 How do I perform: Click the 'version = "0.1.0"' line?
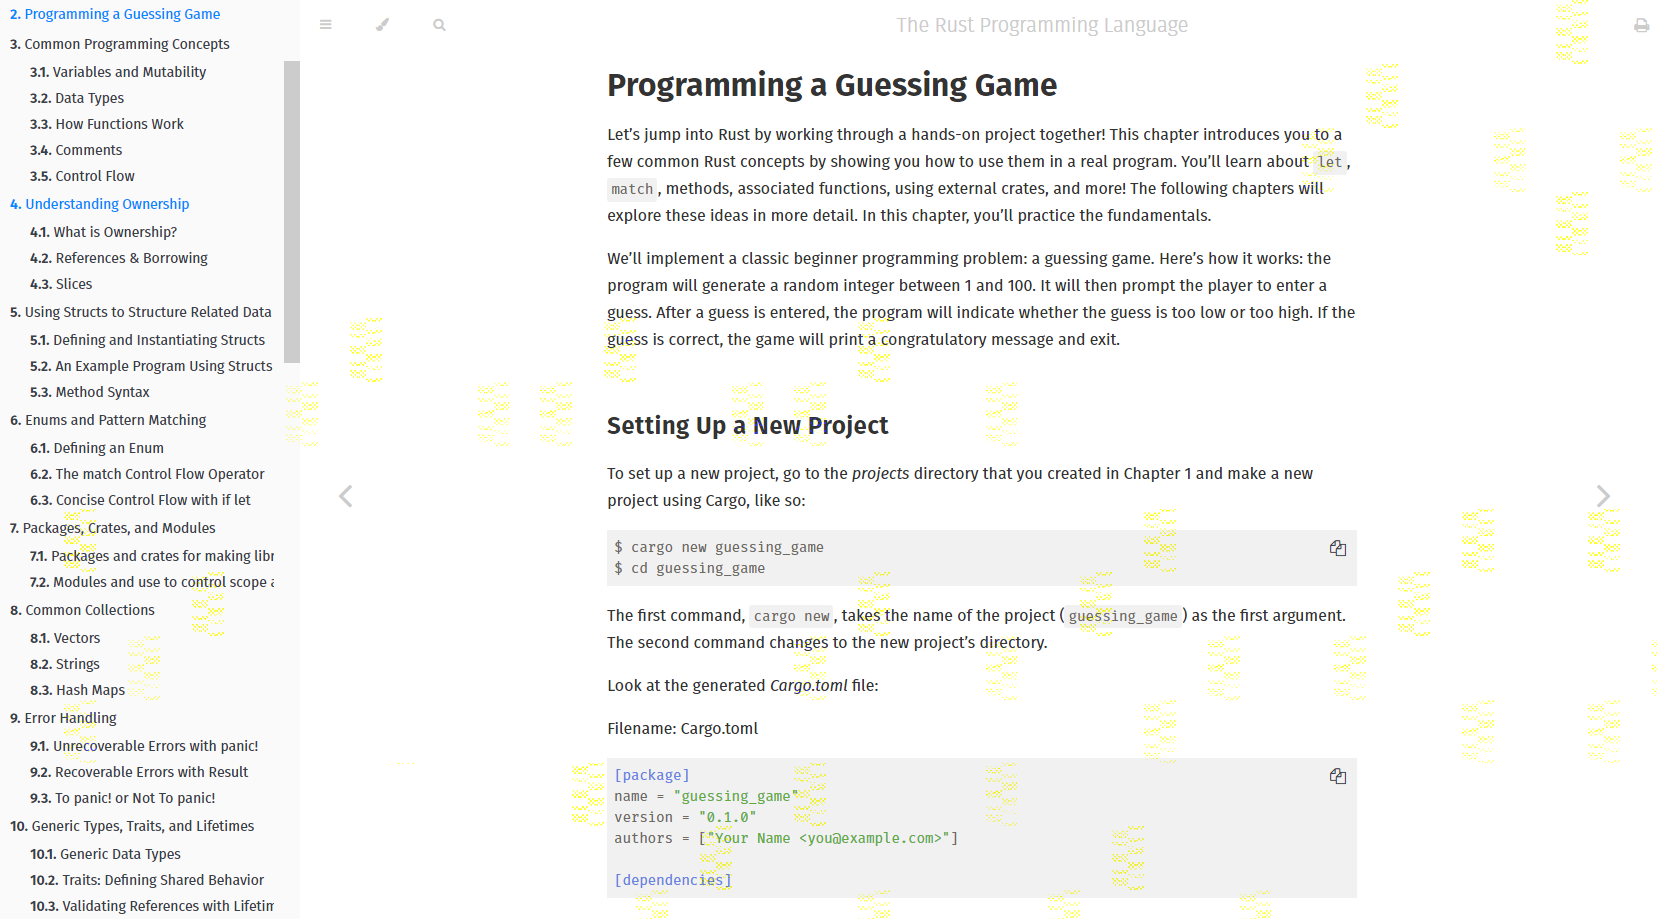[685, 817]
